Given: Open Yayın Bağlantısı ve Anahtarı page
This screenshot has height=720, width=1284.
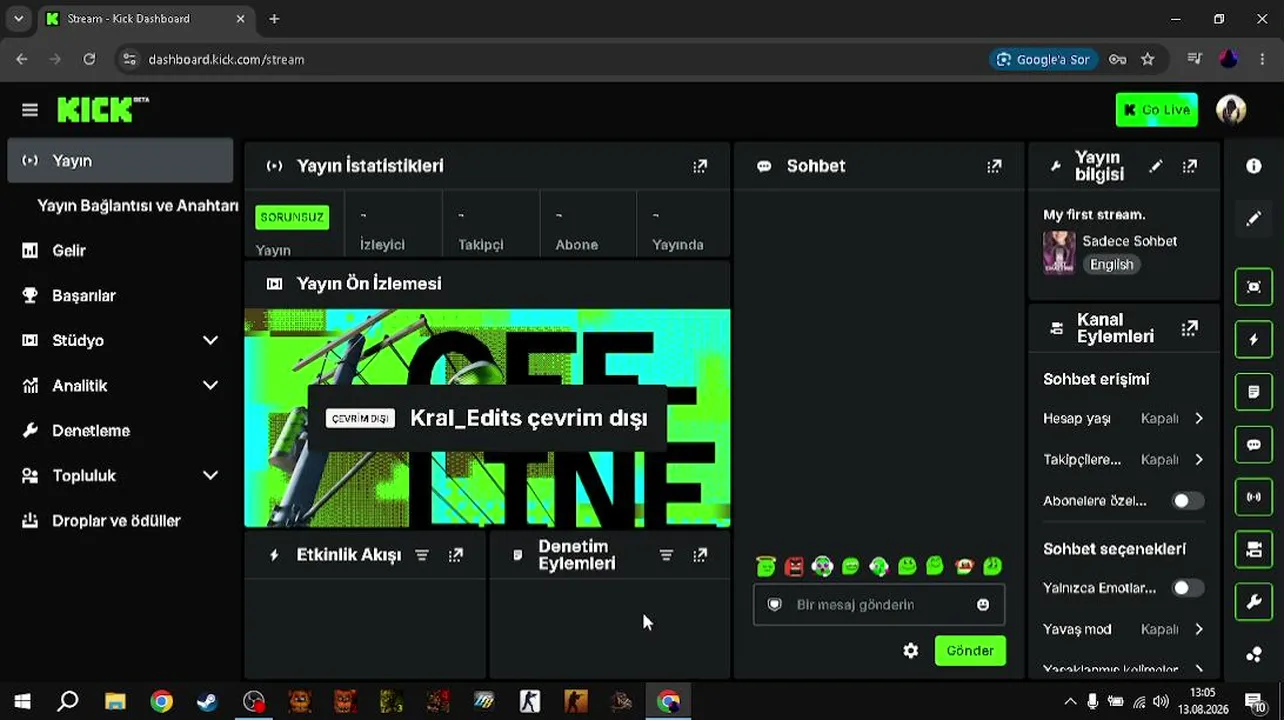Looking at the screenshot, I should coord(138,206).
